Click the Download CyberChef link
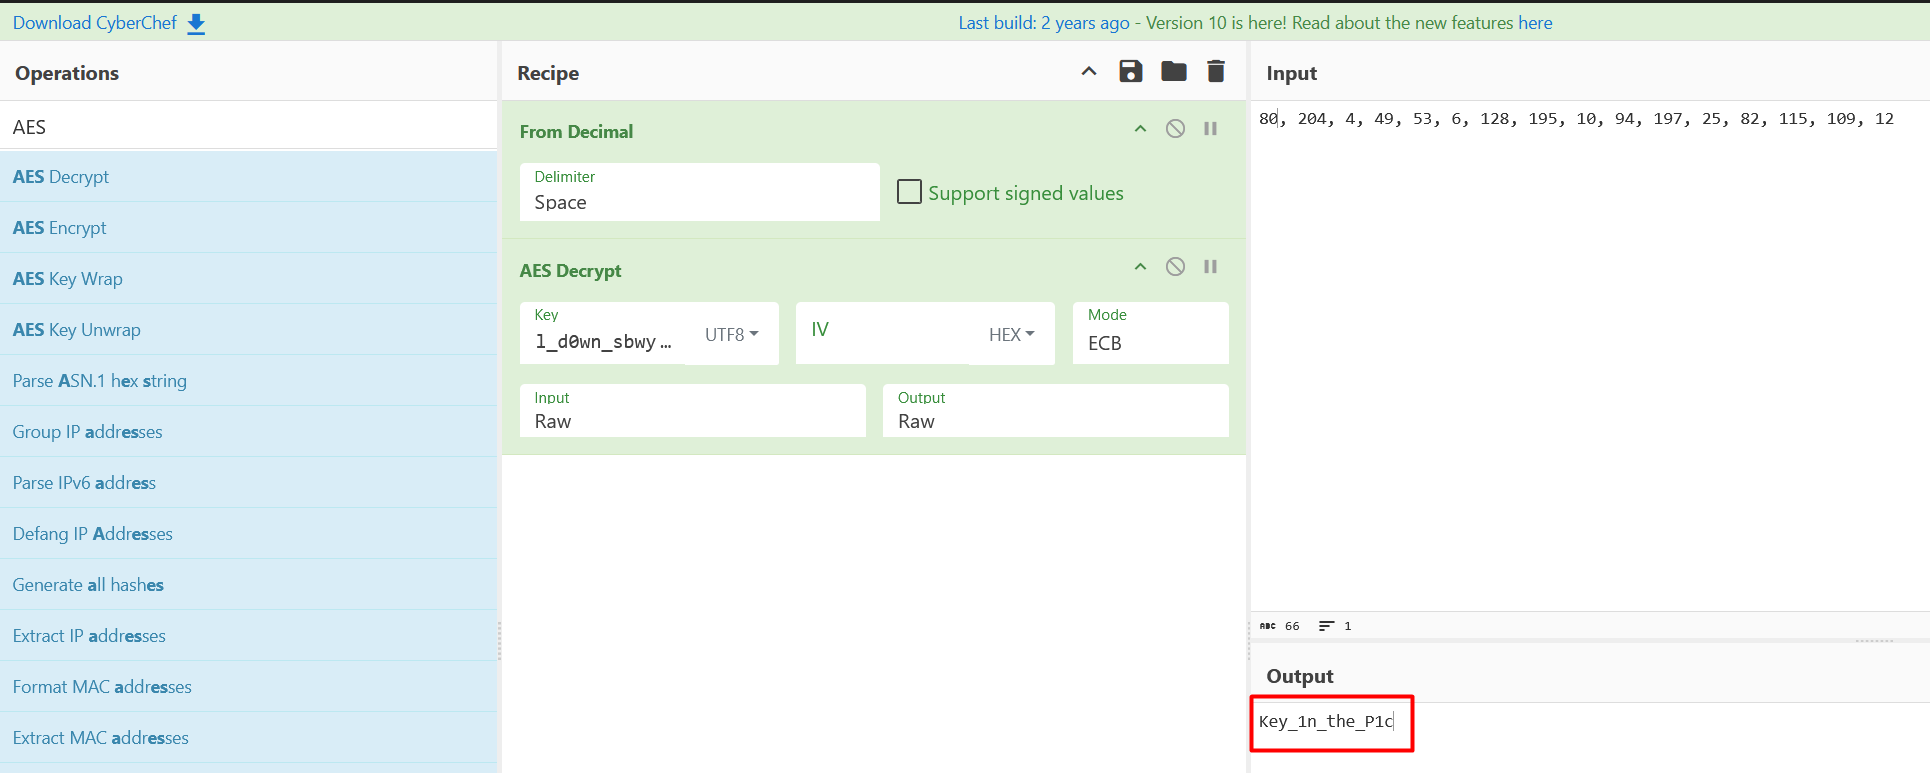This screenshot has height=773, width=1930. click(95, 23)
